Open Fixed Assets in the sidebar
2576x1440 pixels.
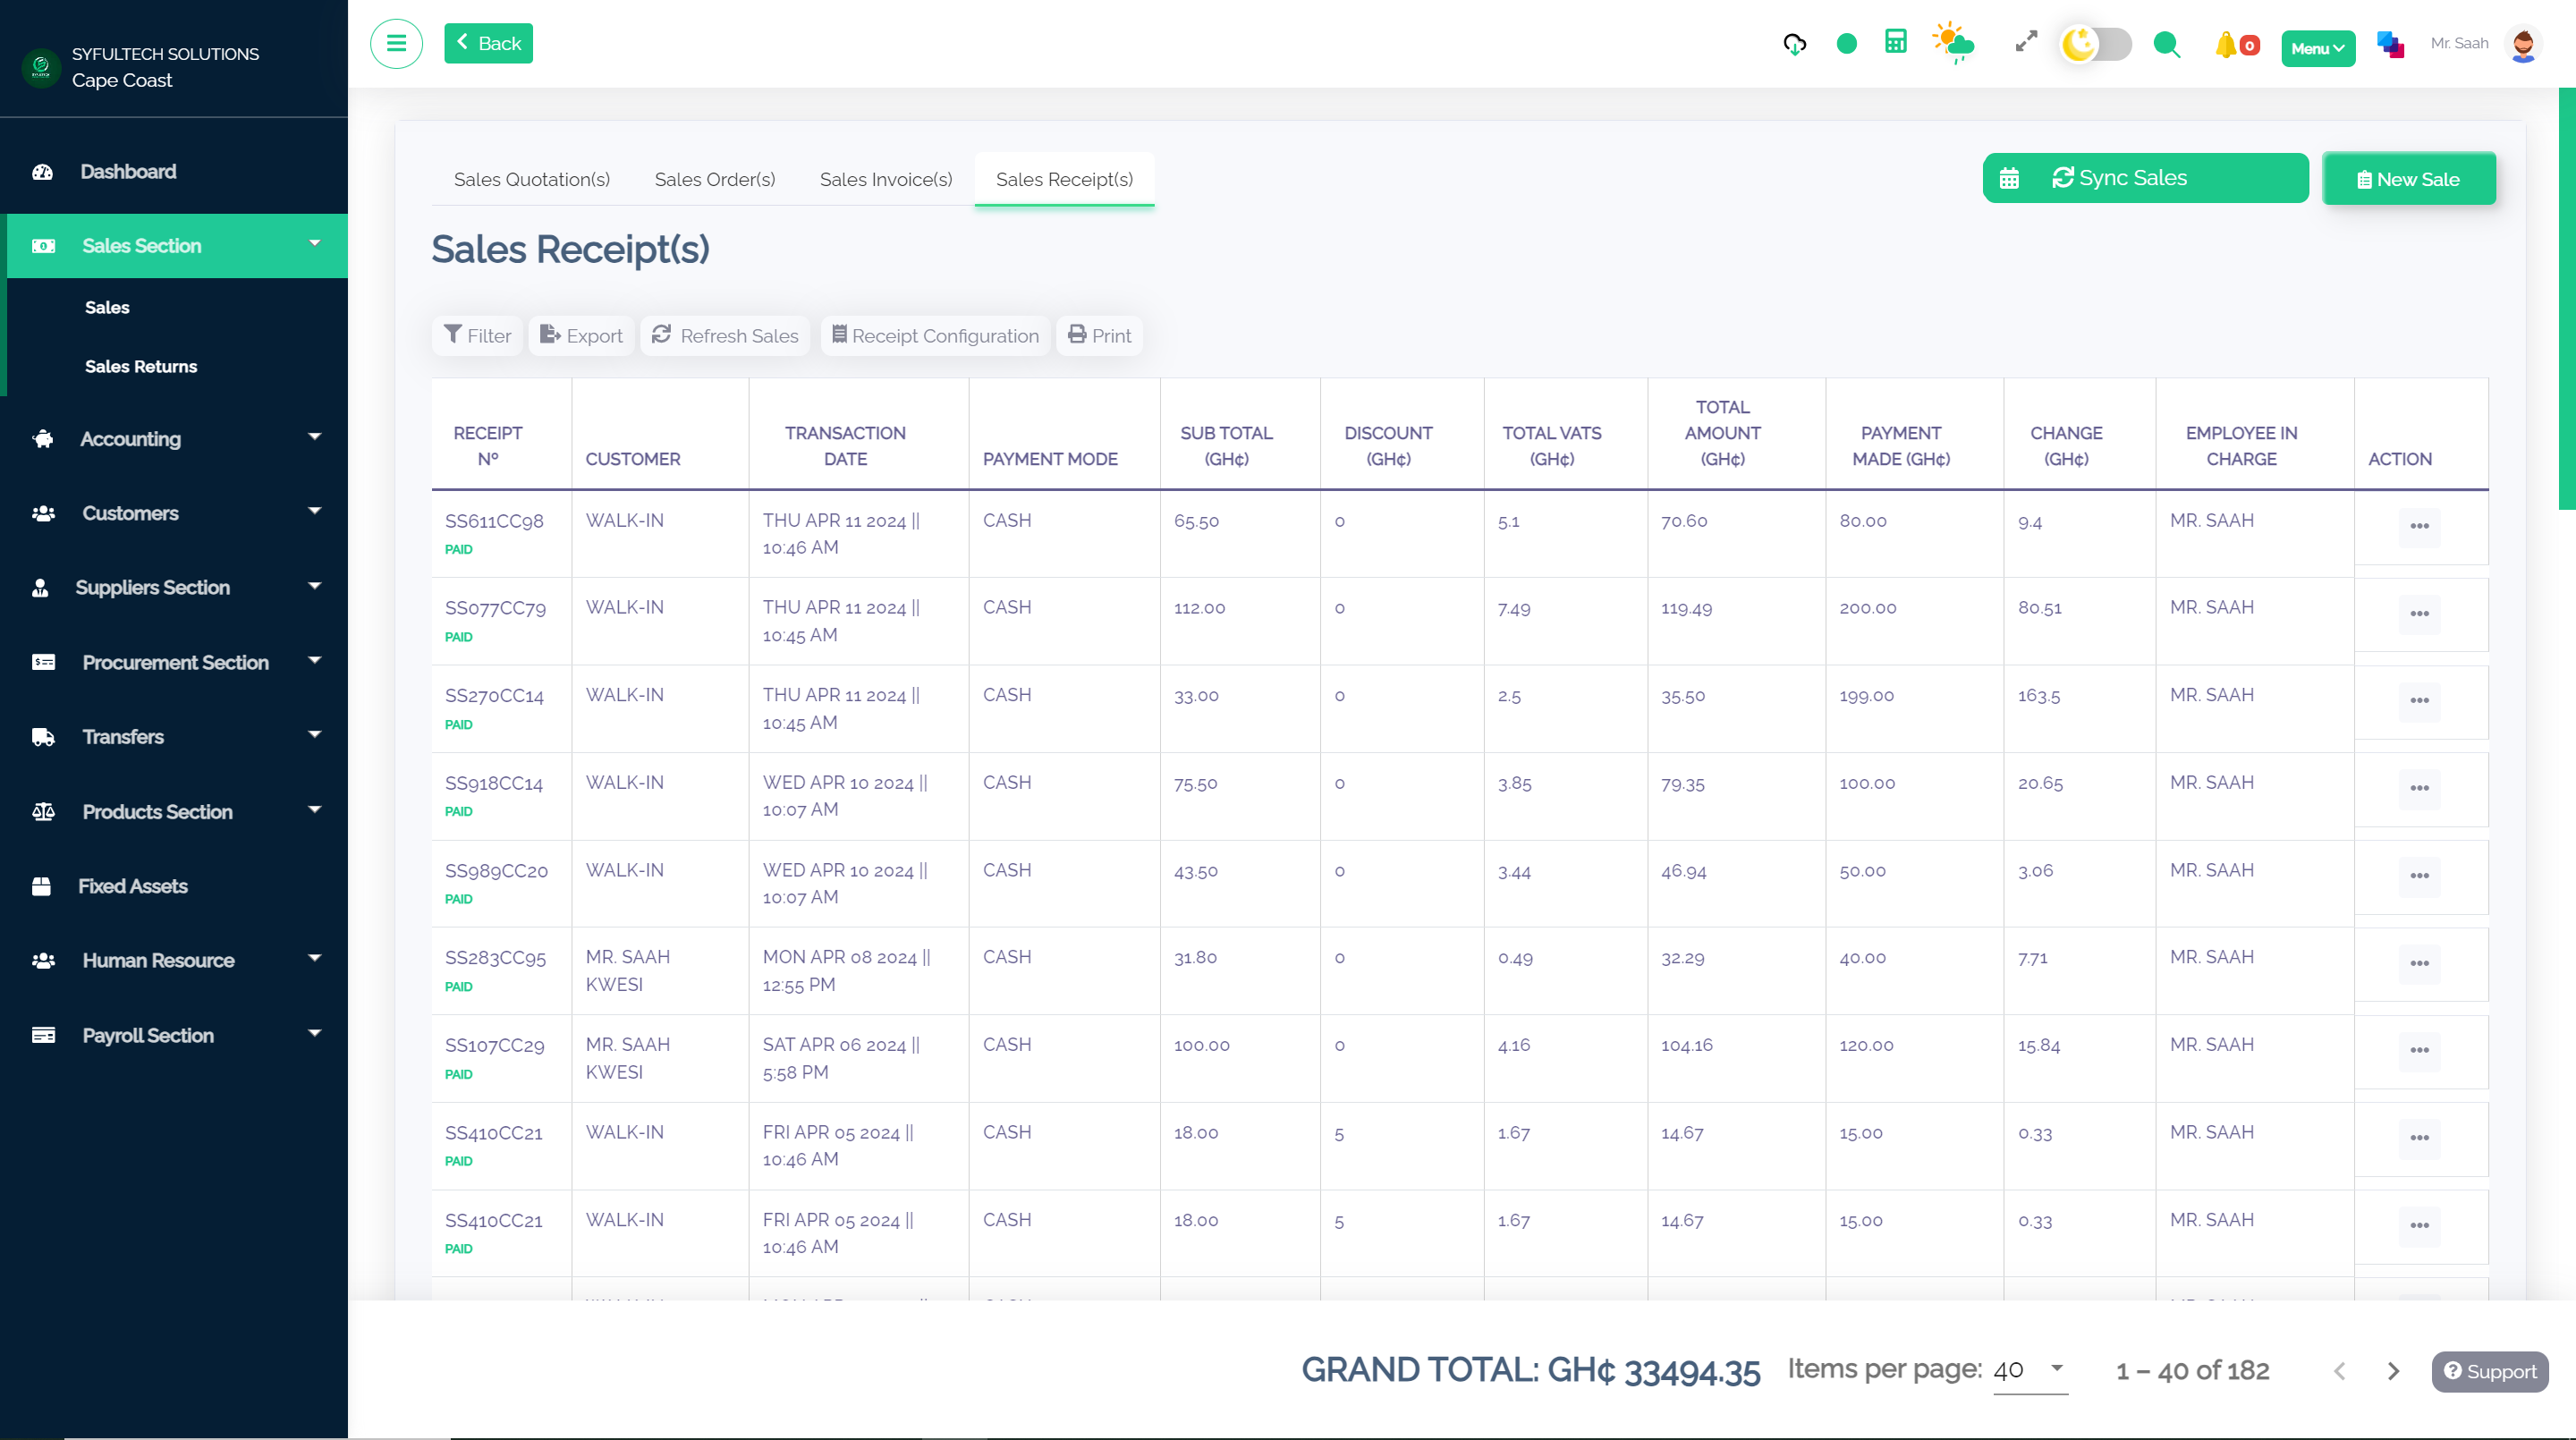pyautogui.click(x=174, y=887)
